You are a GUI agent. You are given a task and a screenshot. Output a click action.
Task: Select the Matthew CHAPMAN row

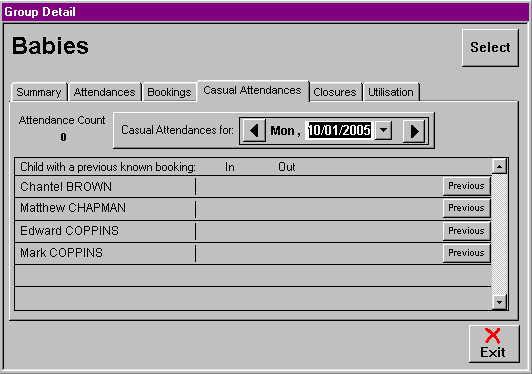tap(253, 208)
